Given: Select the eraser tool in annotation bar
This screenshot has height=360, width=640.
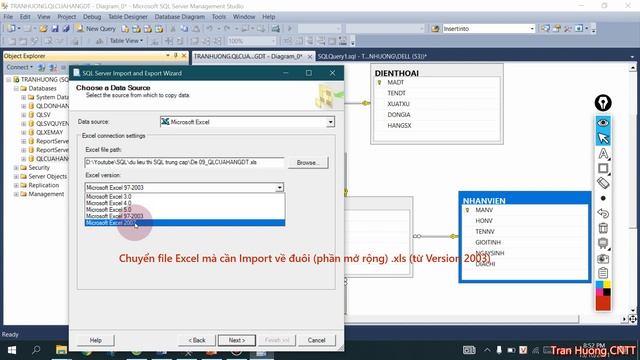Looking at the screenshot, I should (603, 183).
